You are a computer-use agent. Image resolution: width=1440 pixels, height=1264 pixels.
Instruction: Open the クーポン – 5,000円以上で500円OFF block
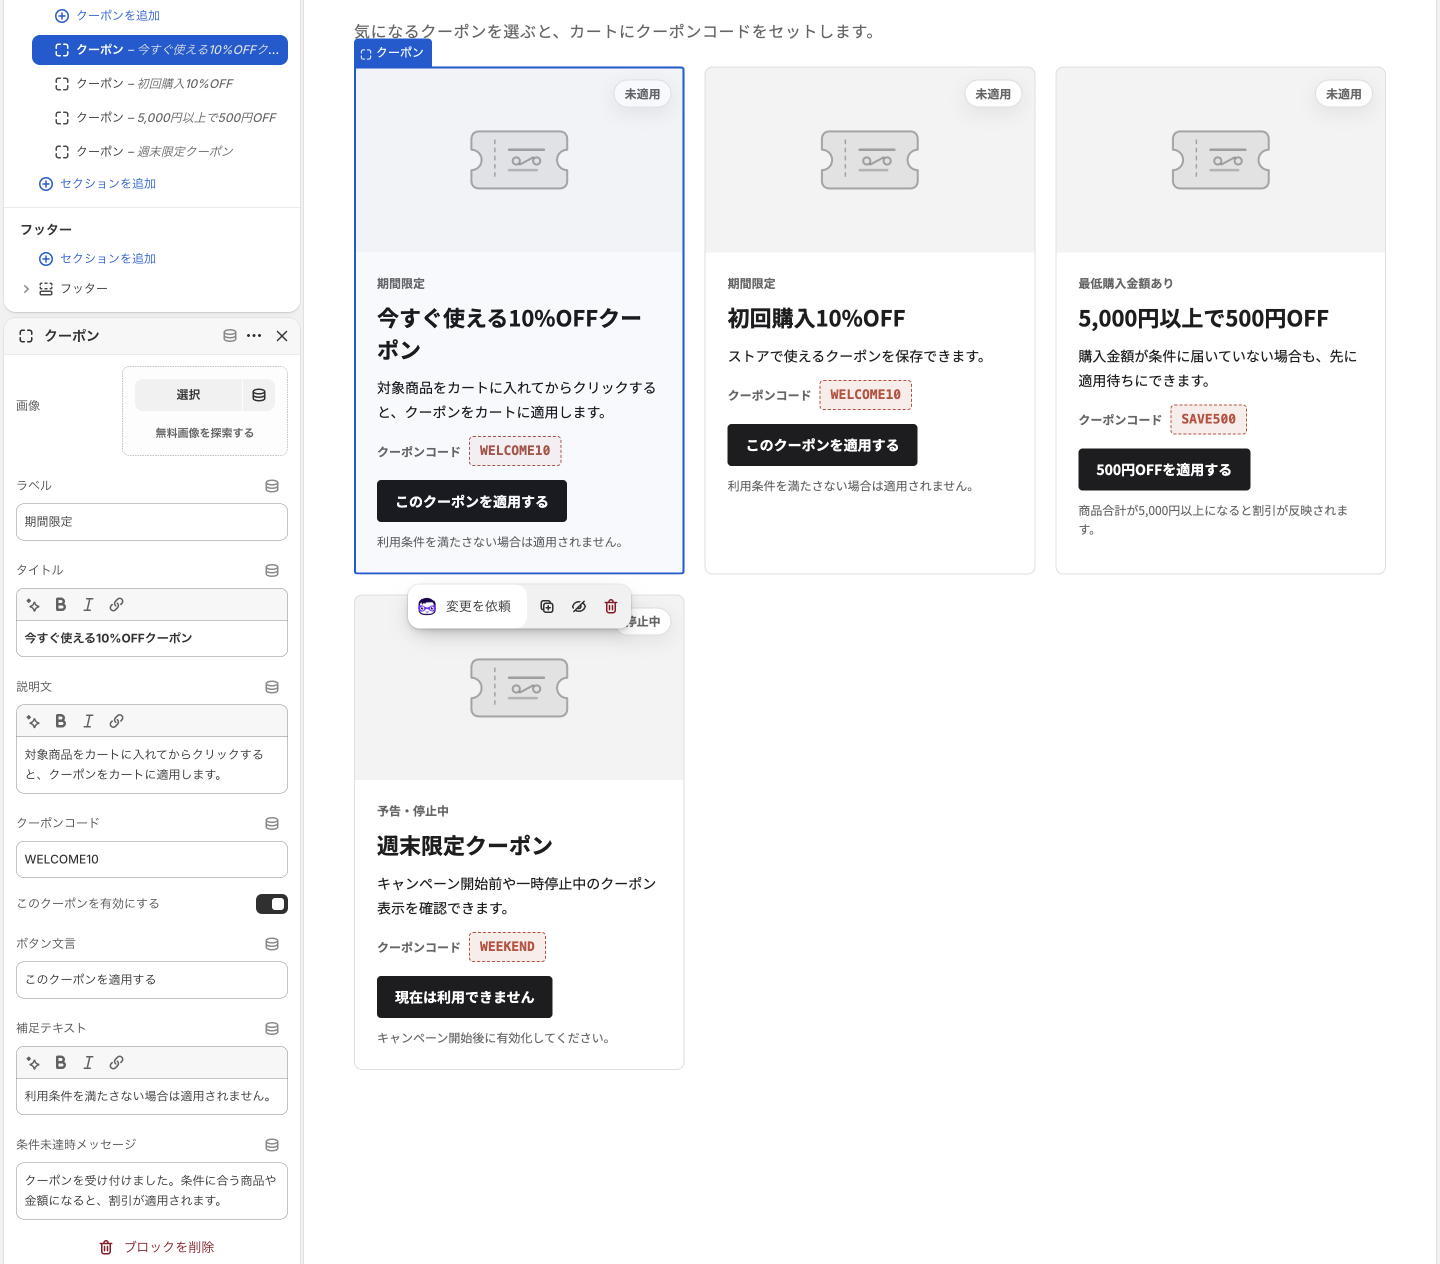point(160,118)
